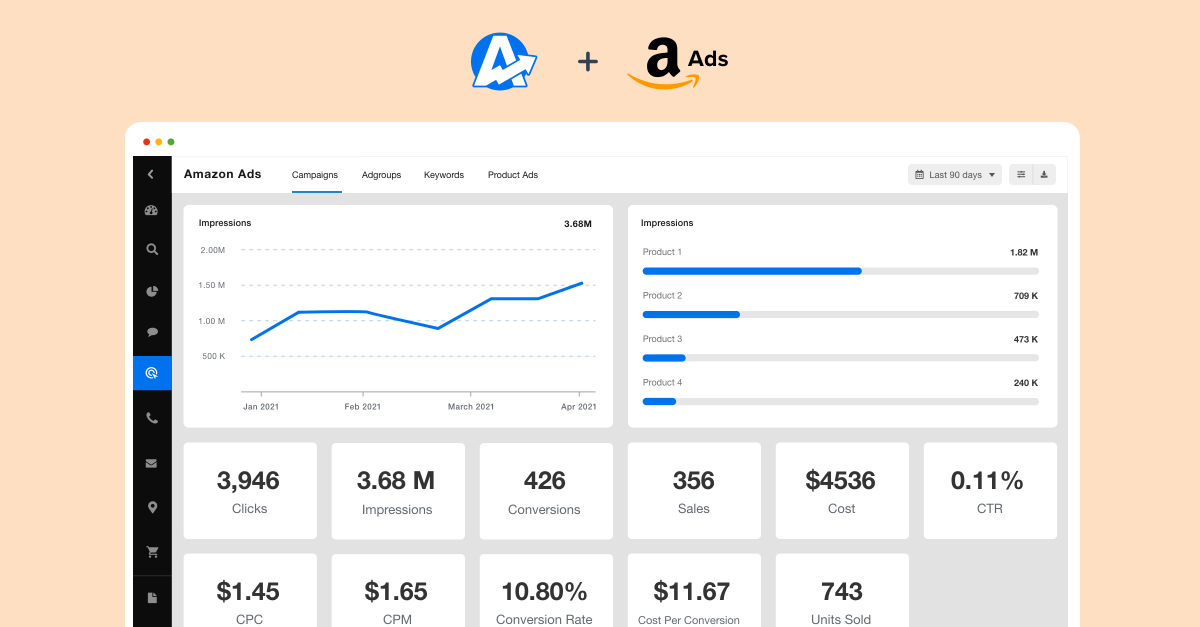
Task: Click the document reports icon at sidebar bottom
Action: click(x=152, y=597)
